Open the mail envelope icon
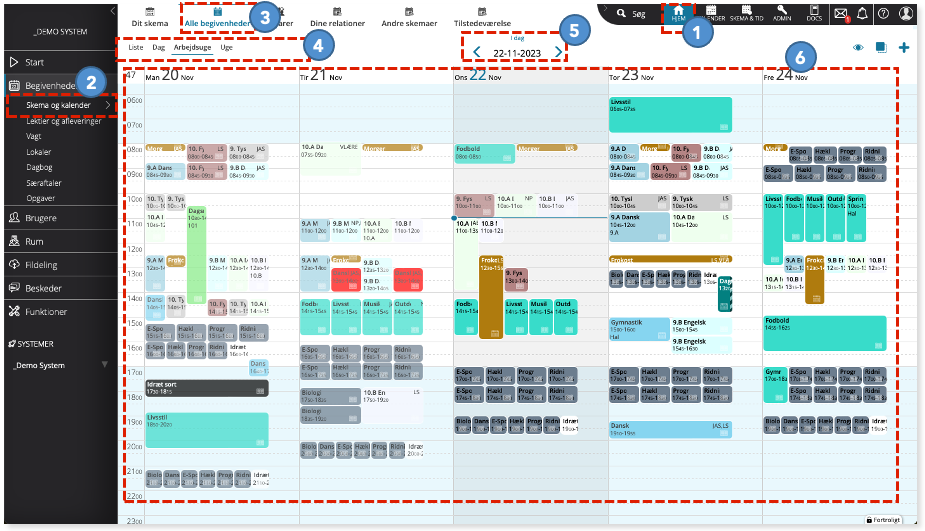 (x=841, y=14)
